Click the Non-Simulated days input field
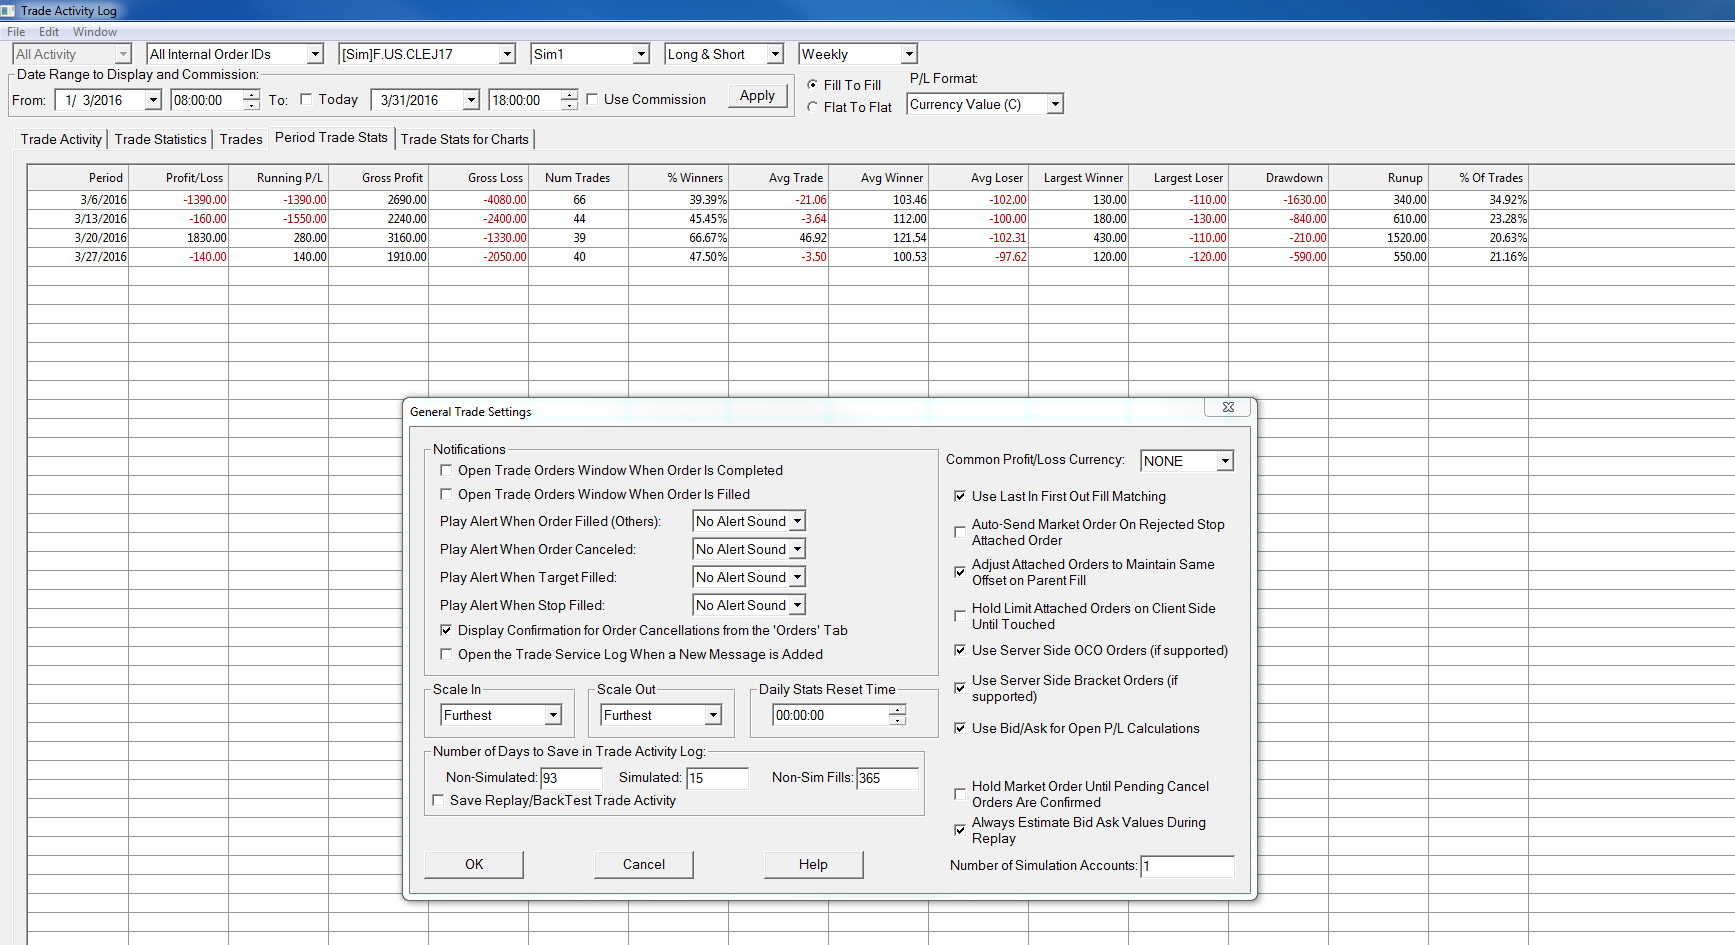 (x=570, y=778)
